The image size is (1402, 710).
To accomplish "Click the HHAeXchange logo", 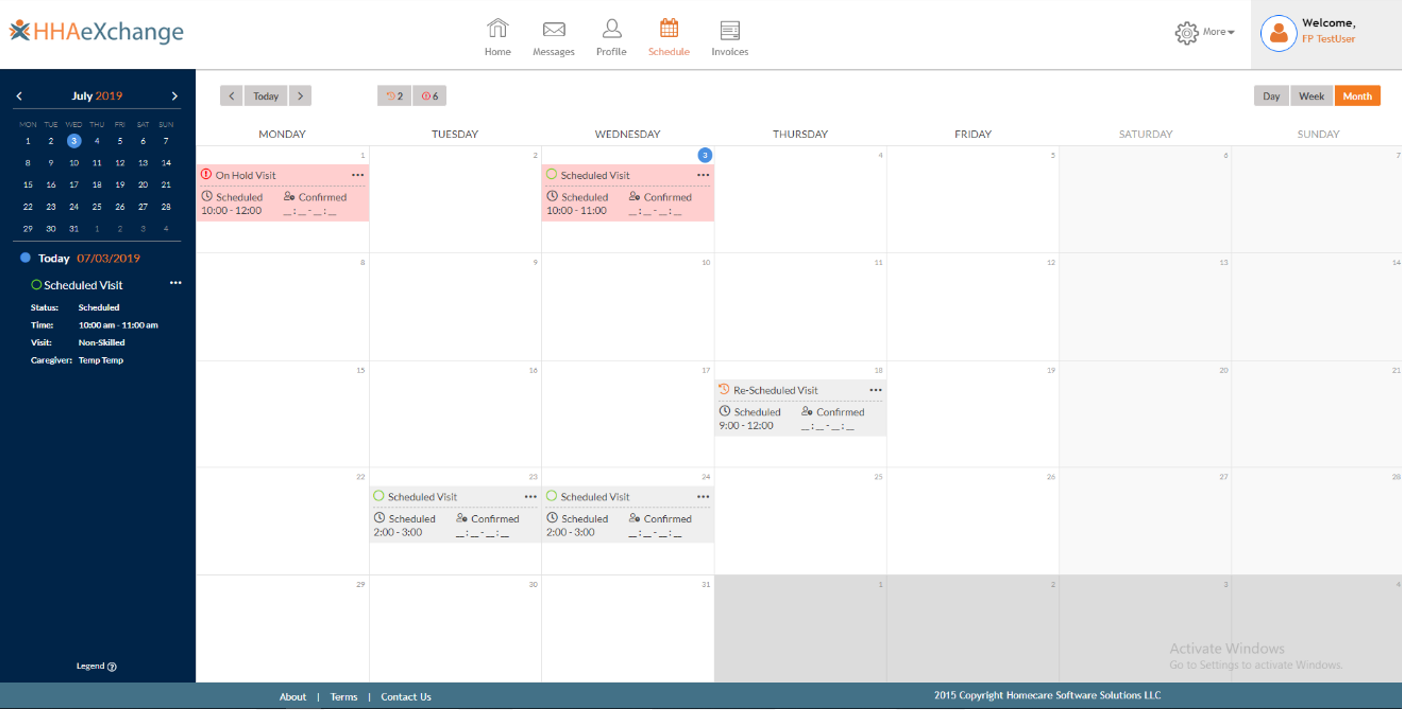I will pos(97,31).
